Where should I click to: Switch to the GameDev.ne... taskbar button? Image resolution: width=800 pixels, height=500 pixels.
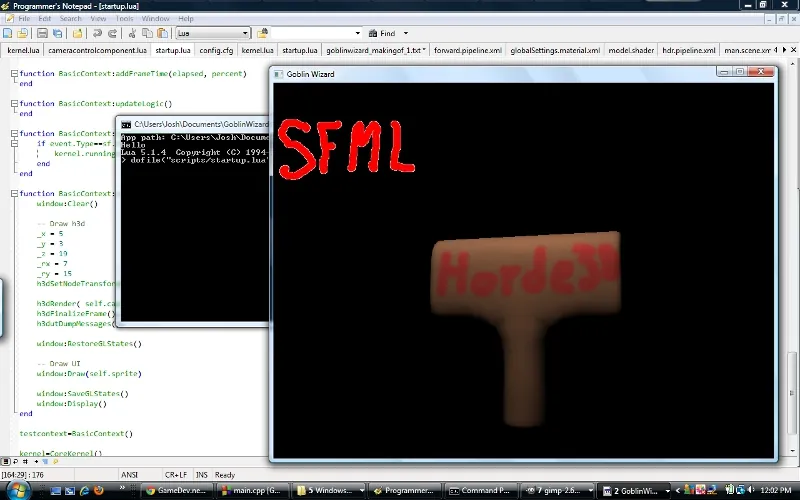tap(176, 490)
